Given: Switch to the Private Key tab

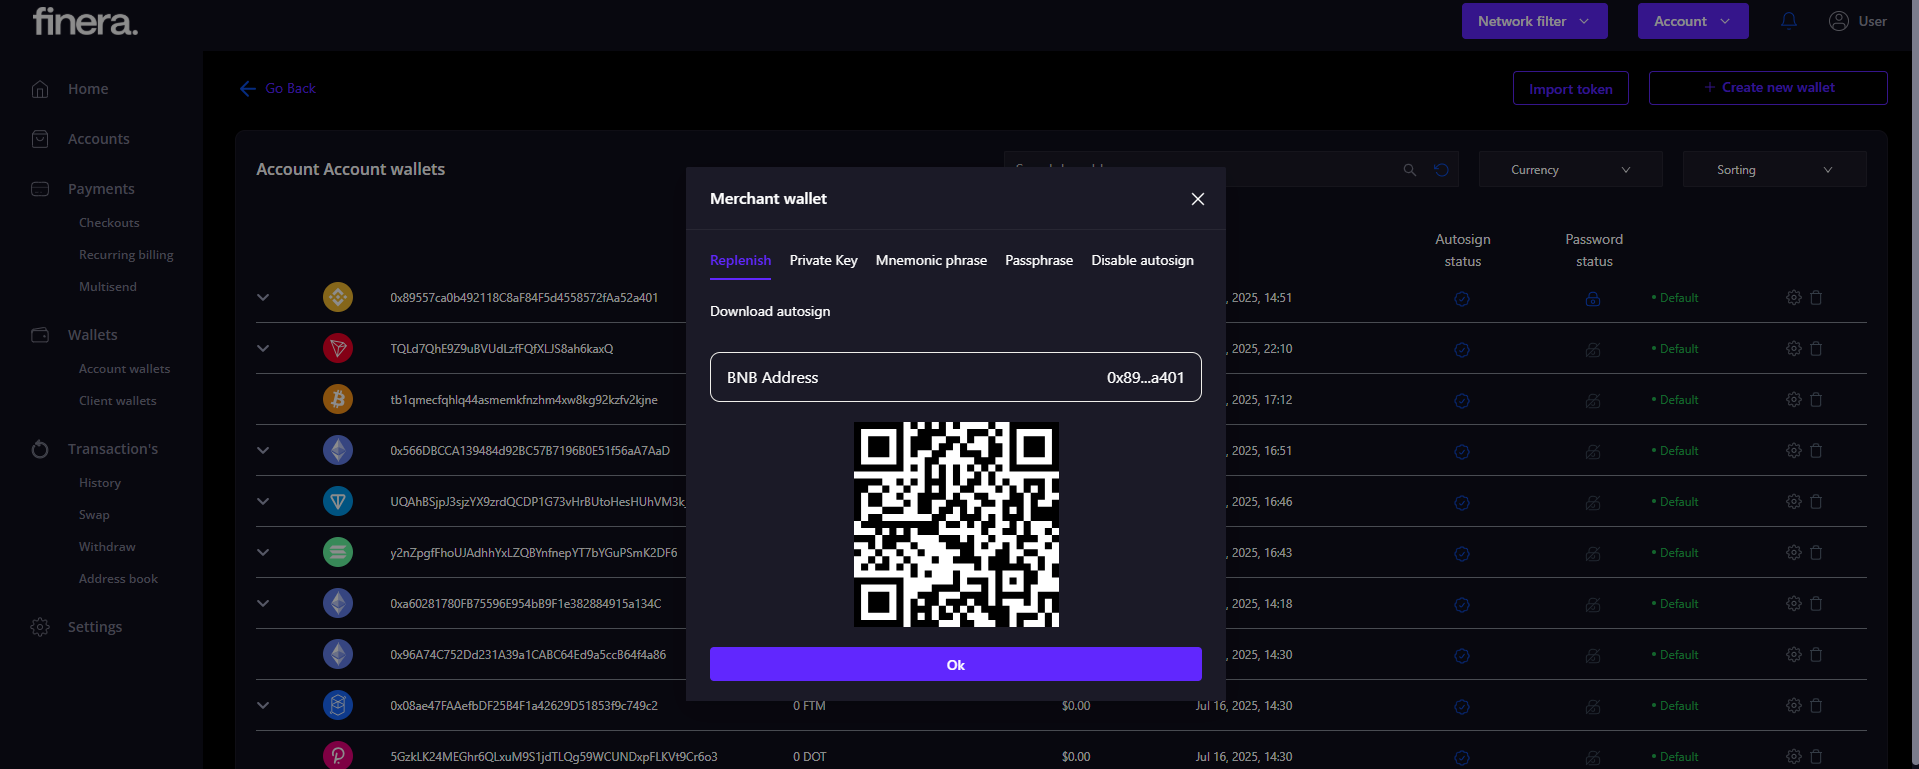Looking at the screenshot, I should (823, 260).
